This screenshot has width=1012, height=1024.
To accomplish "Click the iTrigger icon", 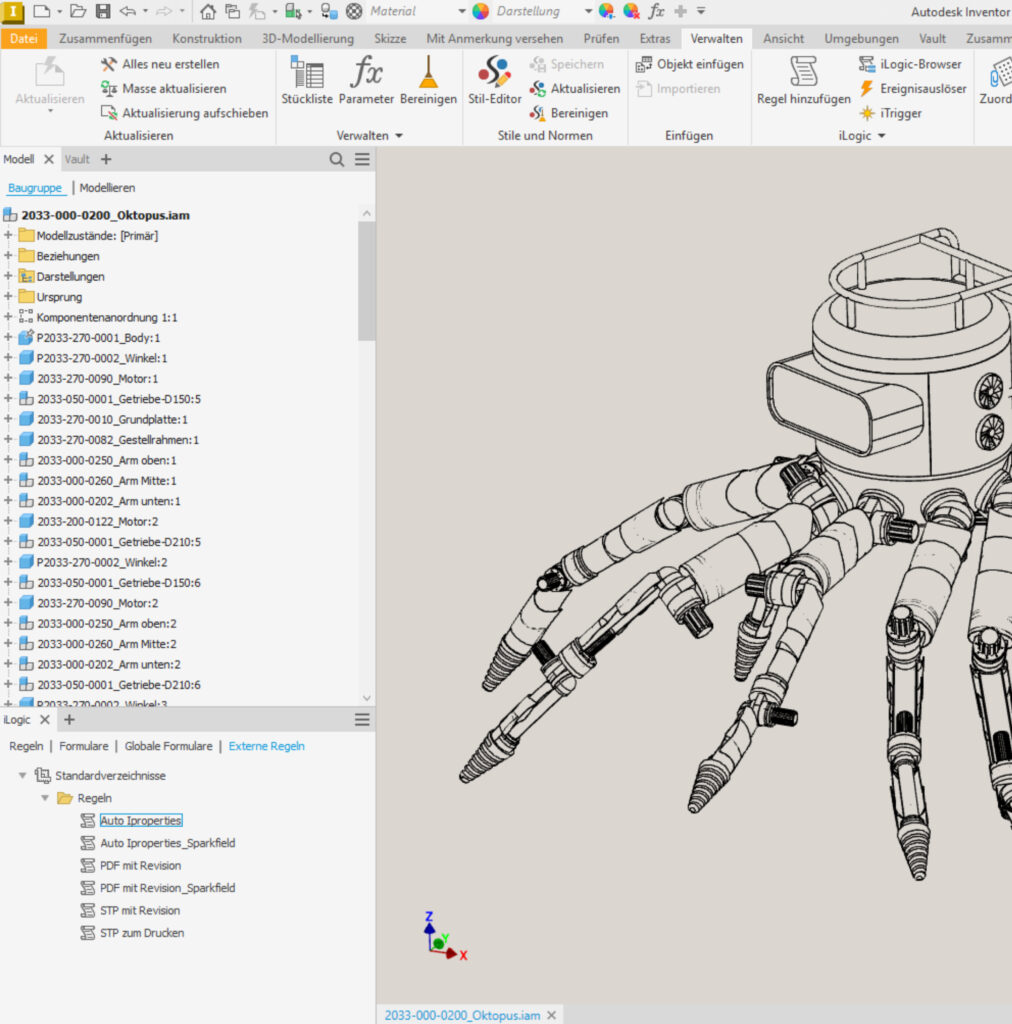I will [x=867, y=113].
